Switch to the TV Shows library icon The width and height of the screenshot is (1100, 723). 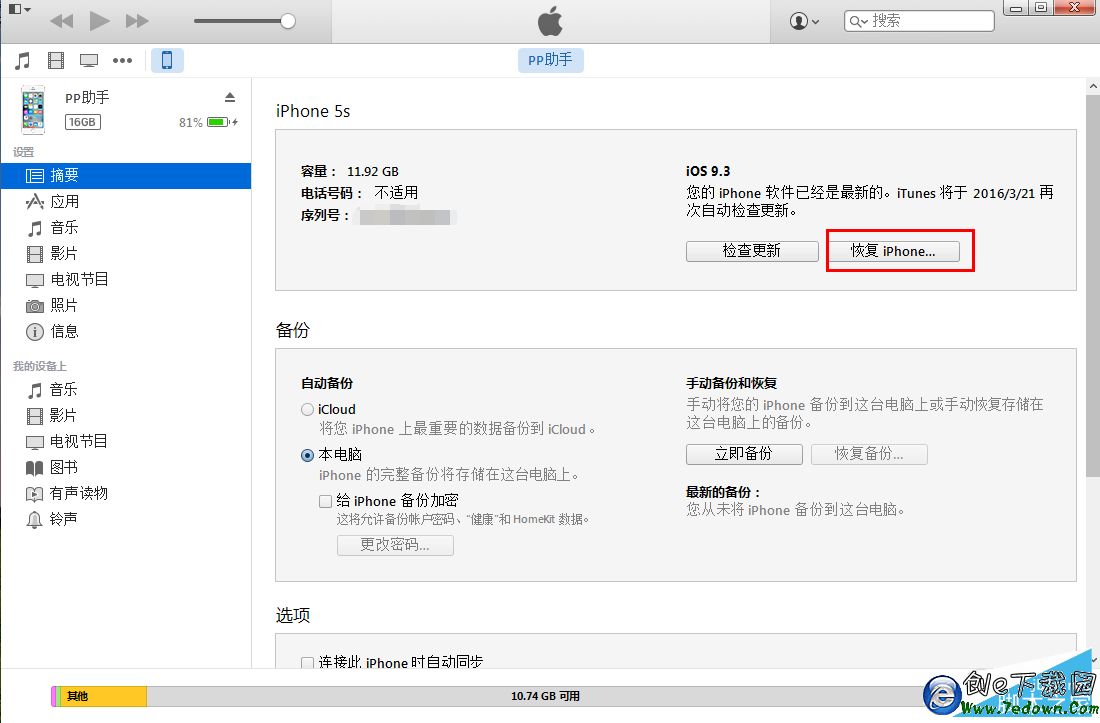coord(88,60)
